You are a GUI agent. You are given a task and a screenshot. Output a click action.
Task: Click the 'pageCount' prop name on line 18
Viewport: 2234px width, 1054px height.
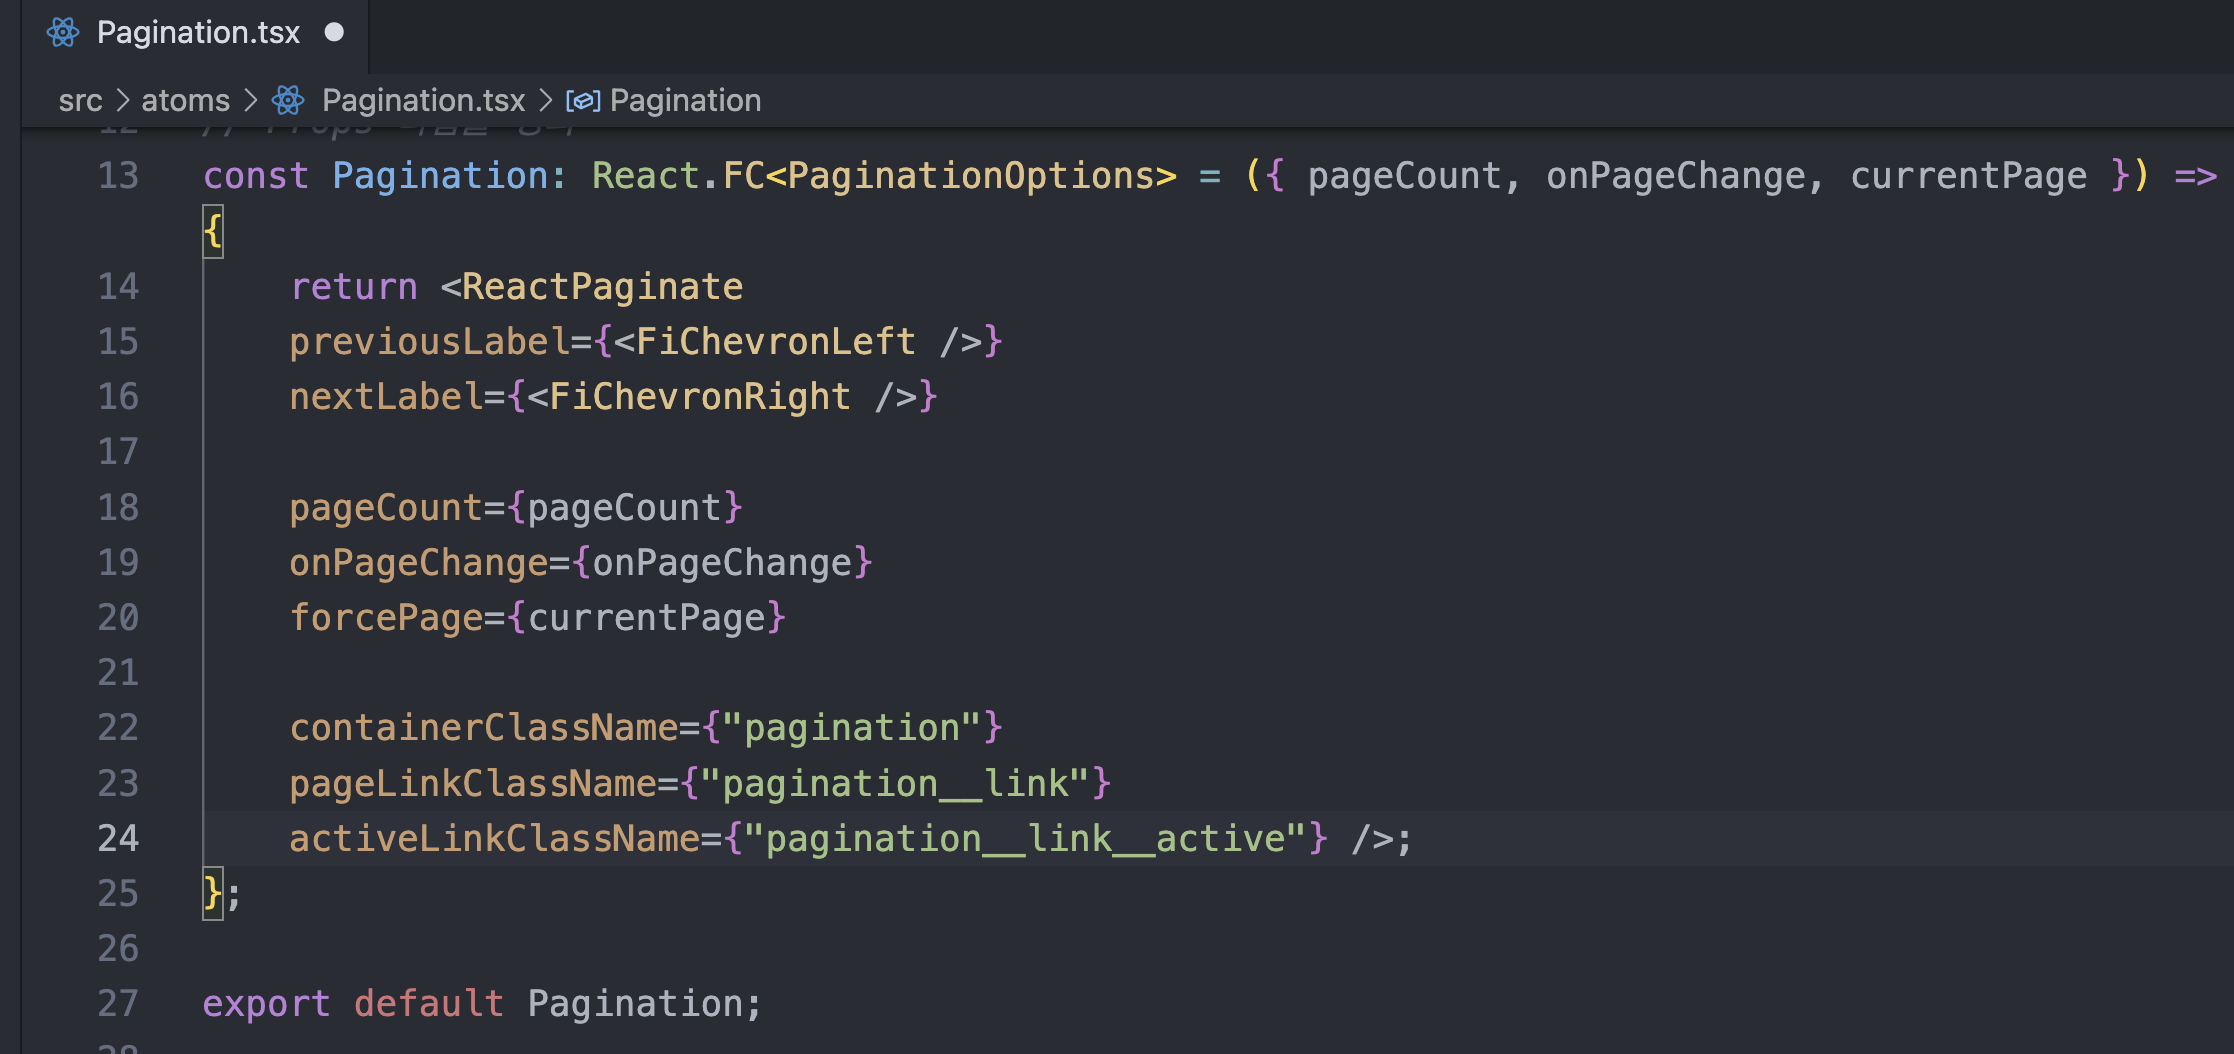point(387,508)
